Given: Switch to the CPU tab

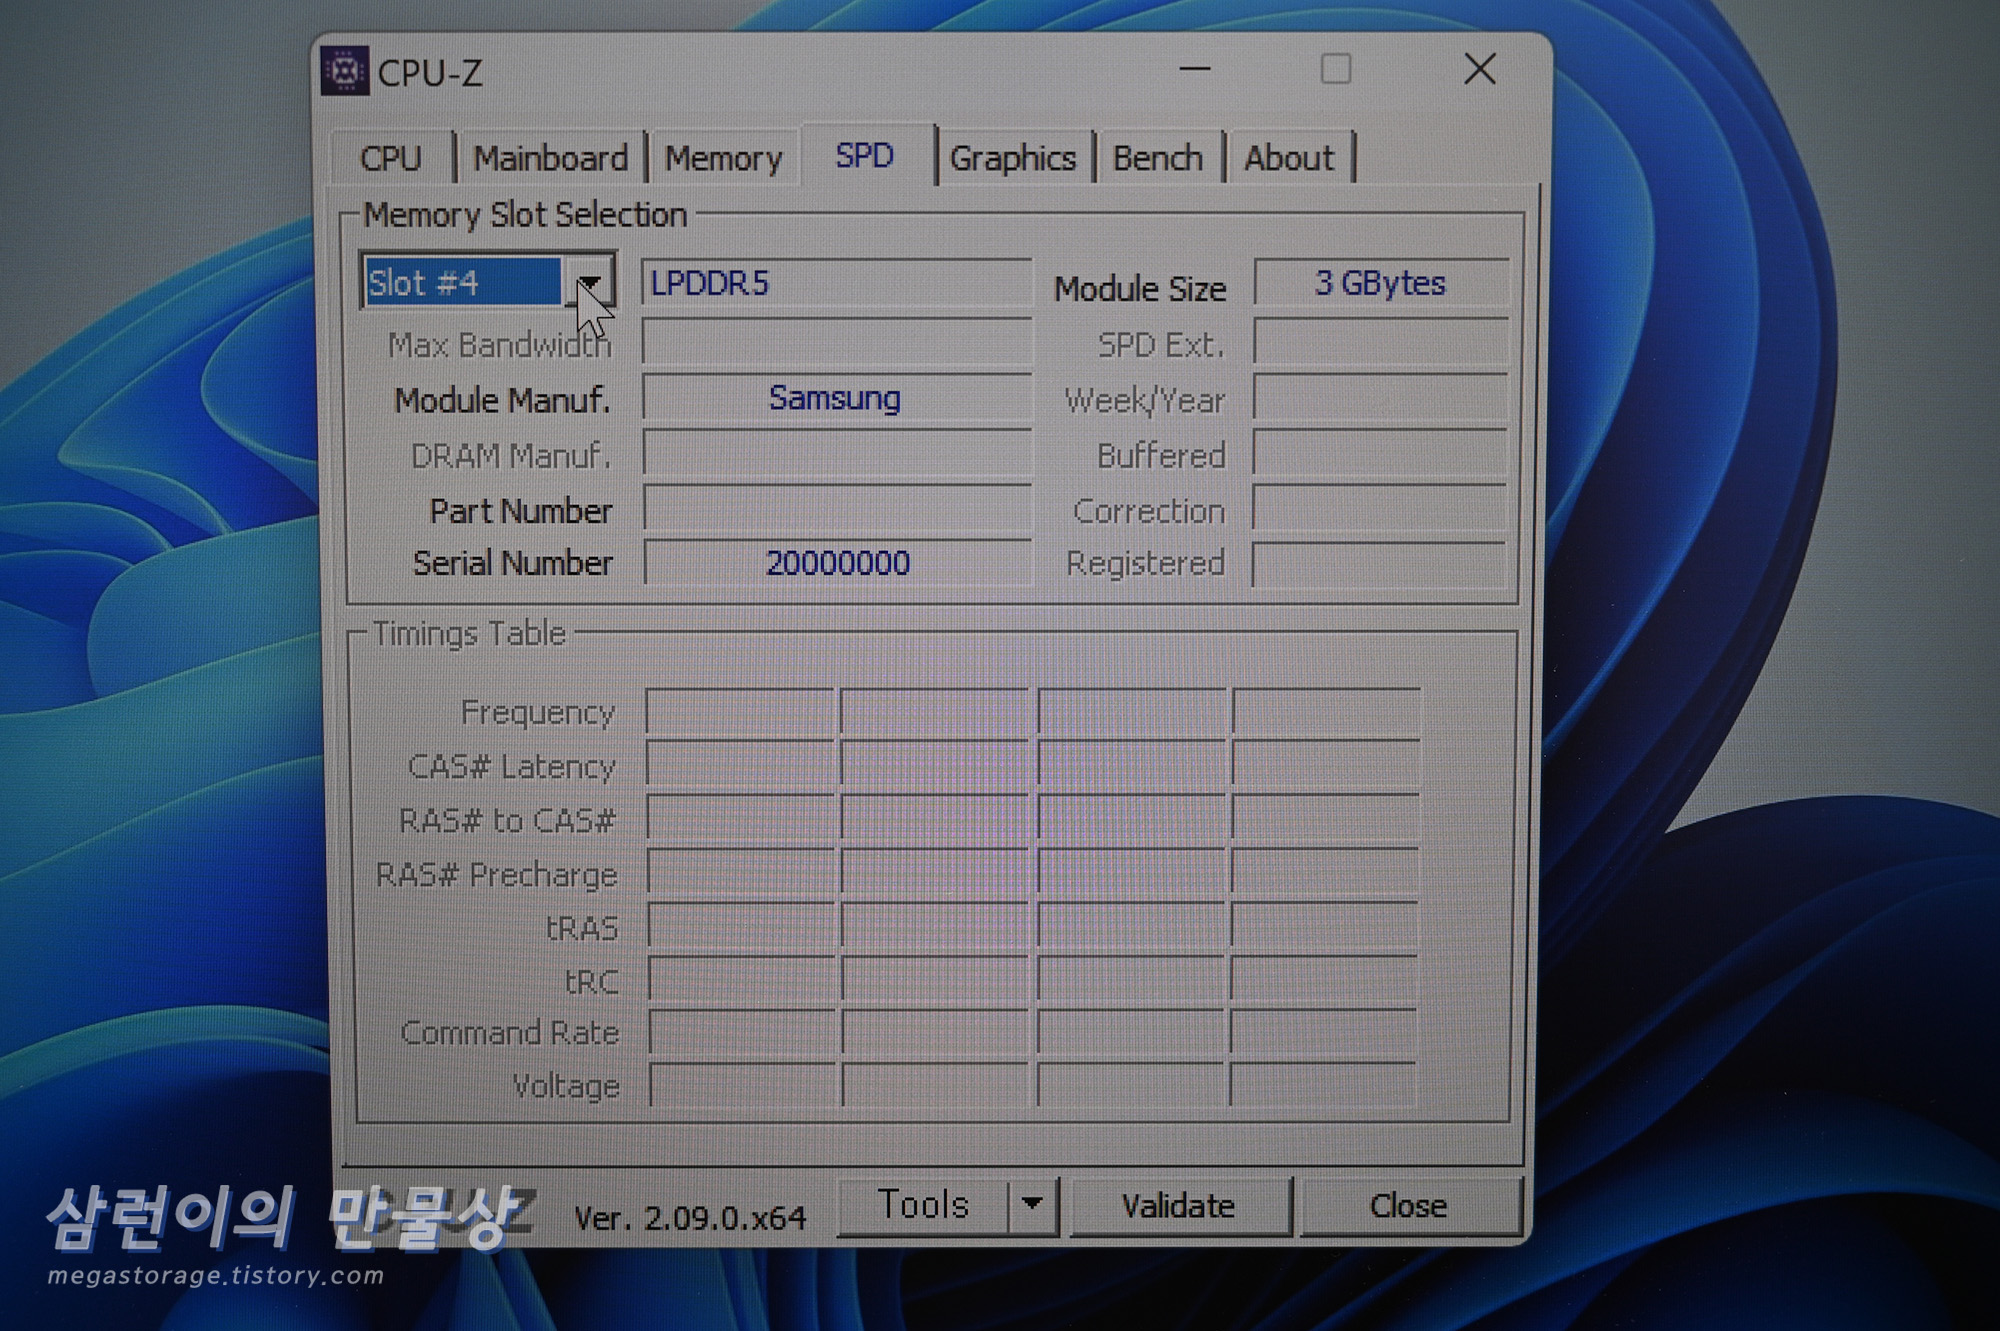Looking at the screenshot, I should click(x=391, y=158).
